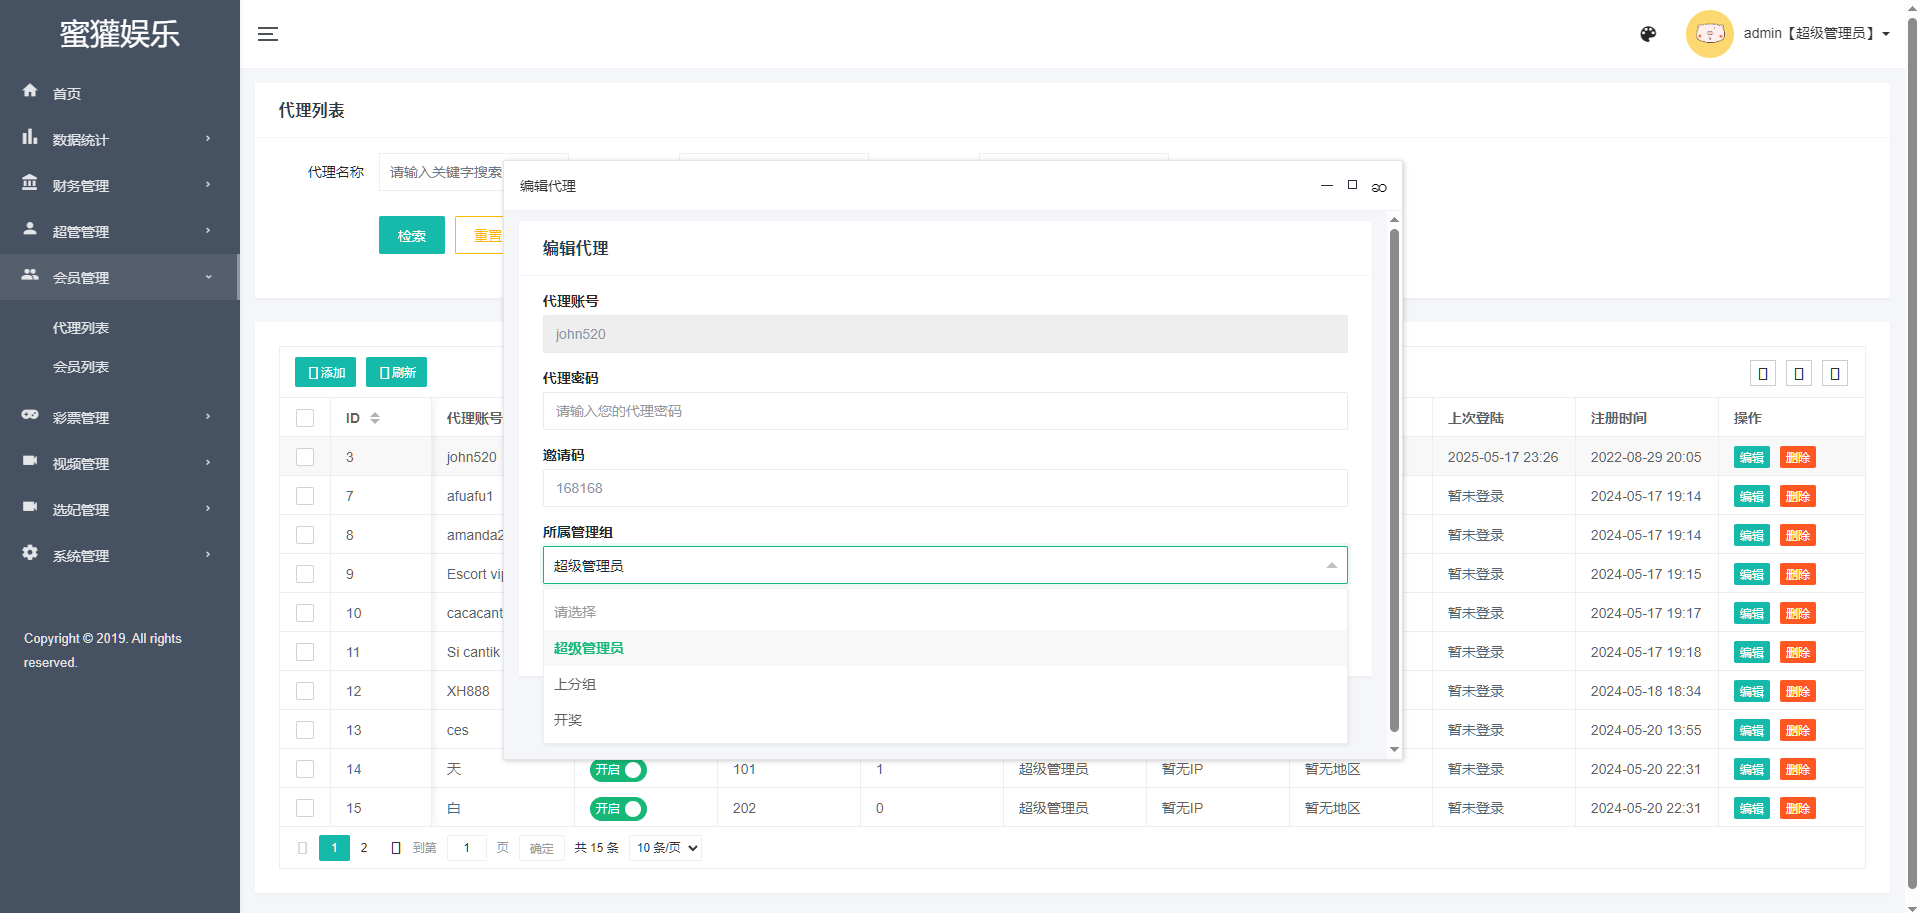Open 代理列表 in the sidebar
1919x913 pixels.
pyautogui.click(x=81, y=328)
